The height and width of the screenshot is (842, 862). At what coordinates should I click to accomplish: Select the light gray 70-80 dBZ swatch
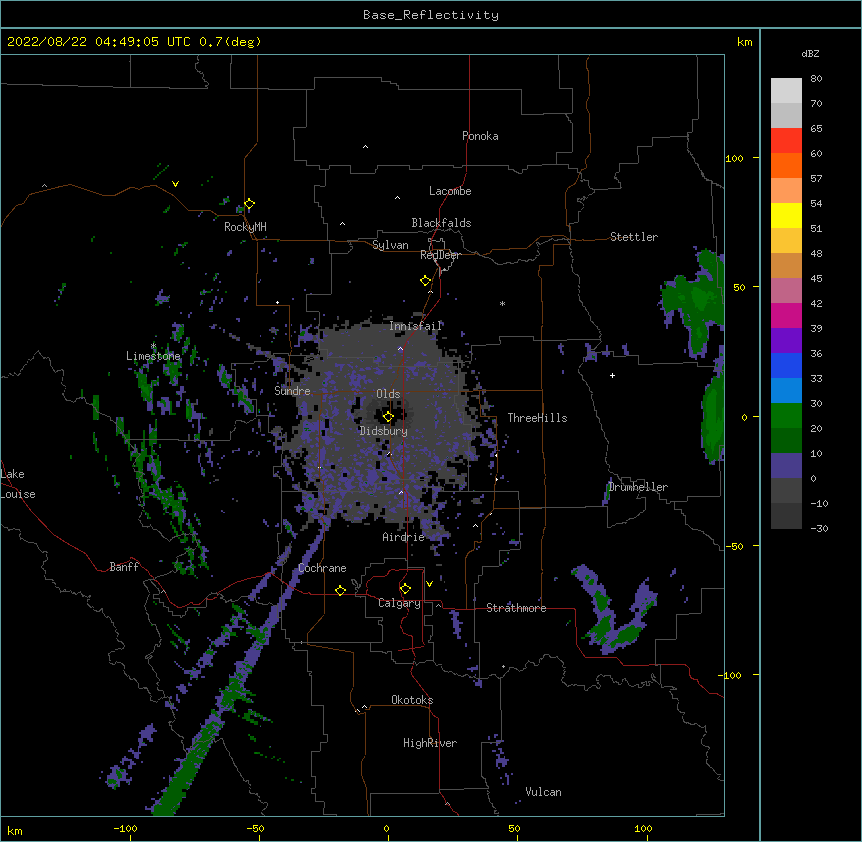[x=786, y=90]
